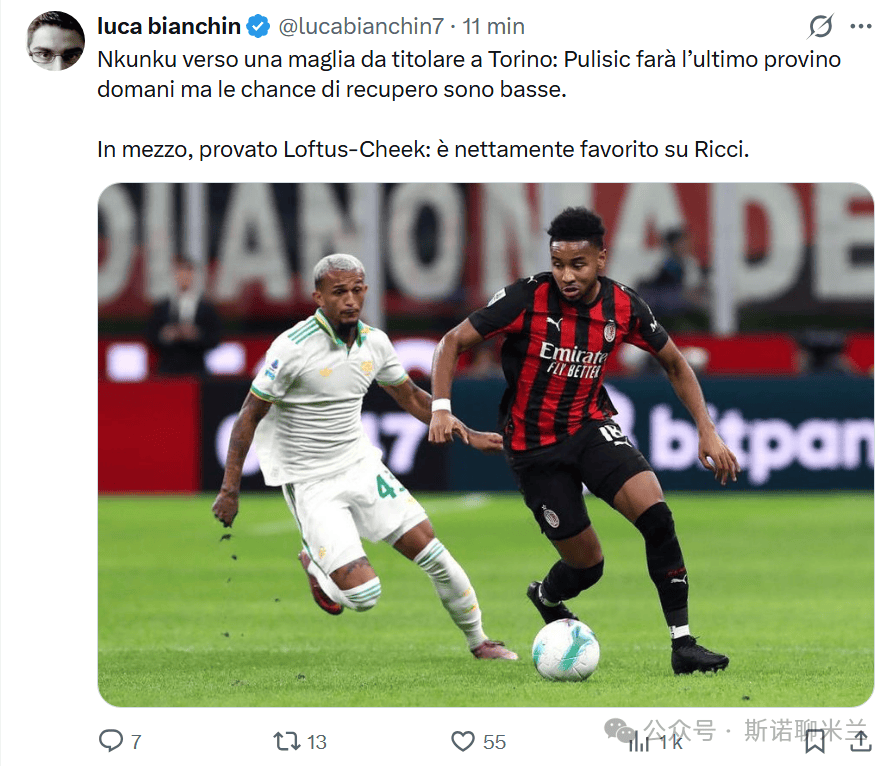Click the Grok circle-slash icon
Viewport: 896px width, 766px height.
(x=821, y=26)
